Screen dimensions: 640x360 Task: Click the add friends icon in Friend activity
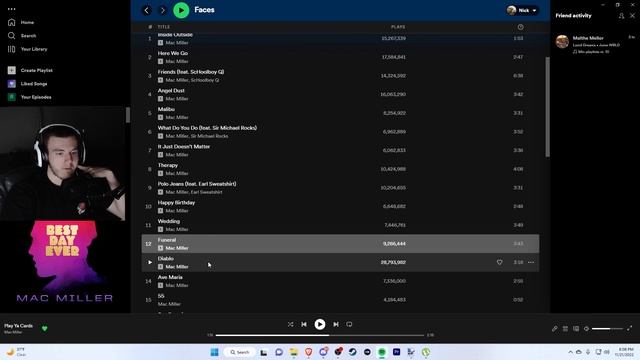tap(621, 16)
